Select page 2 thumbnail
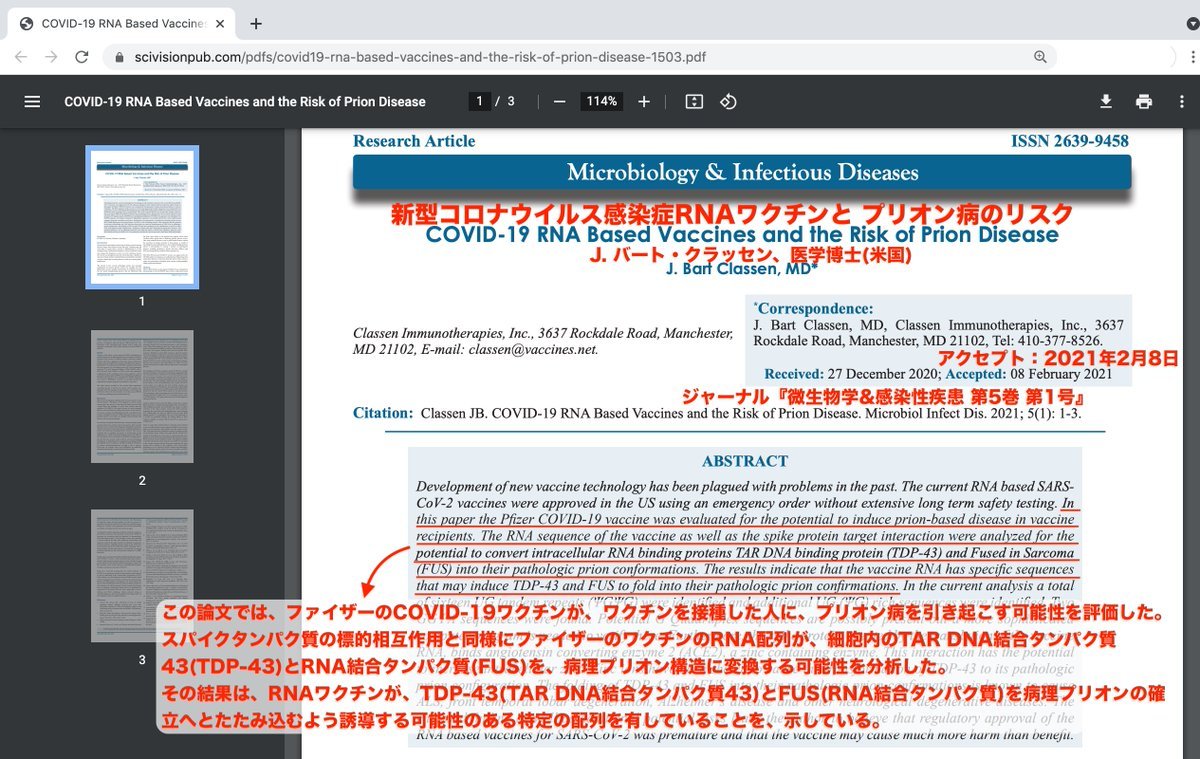Screen dimensions: 1200x759 (142, 396)
